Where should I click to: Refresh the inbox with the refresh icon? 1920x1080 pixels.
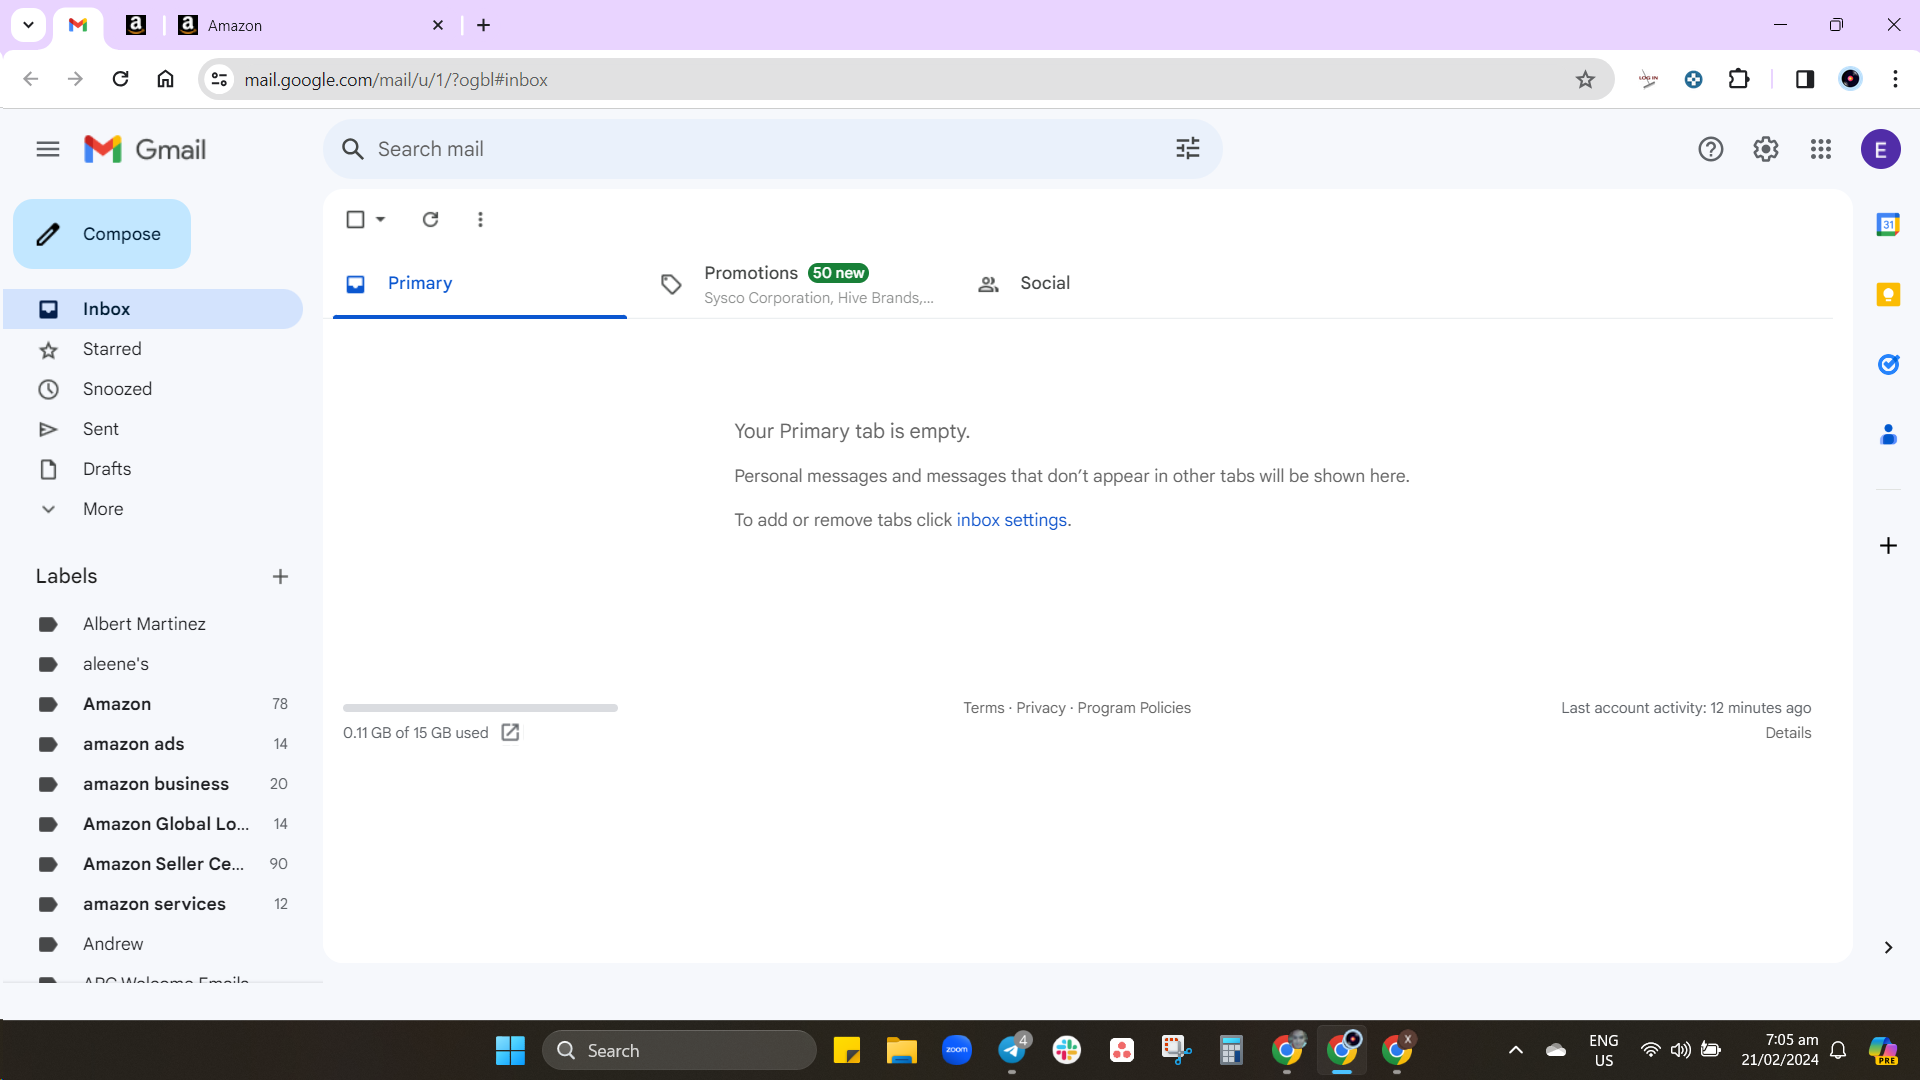click(431, 219)
